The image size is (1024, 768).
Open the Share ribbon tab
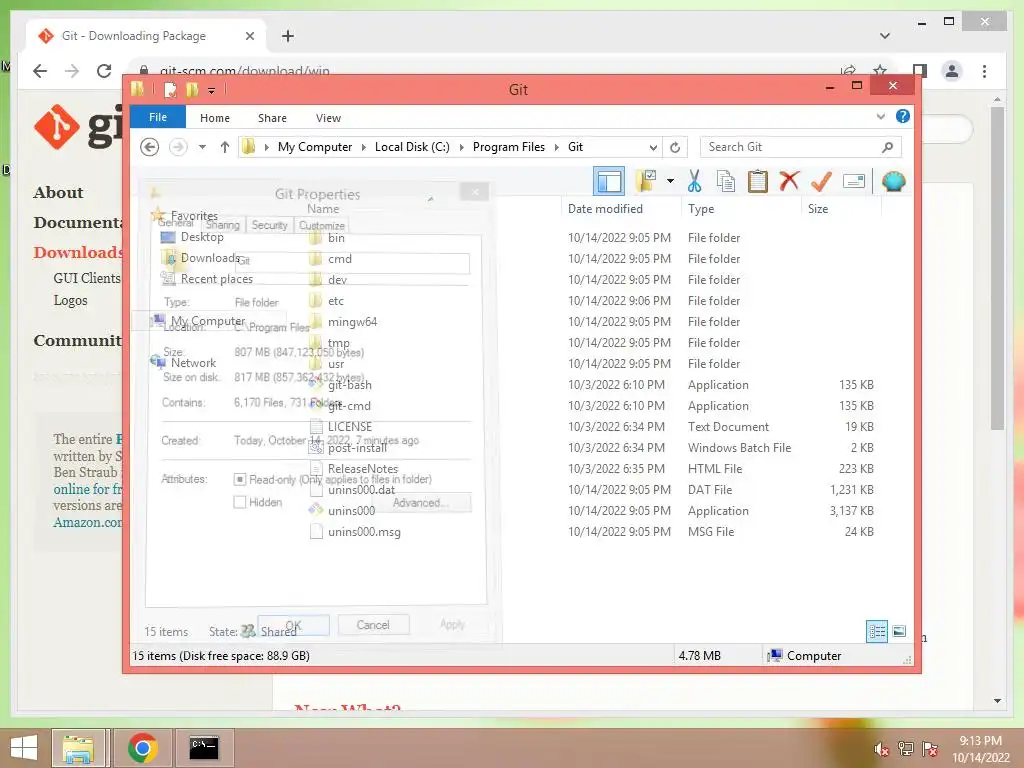pos(272,118)
